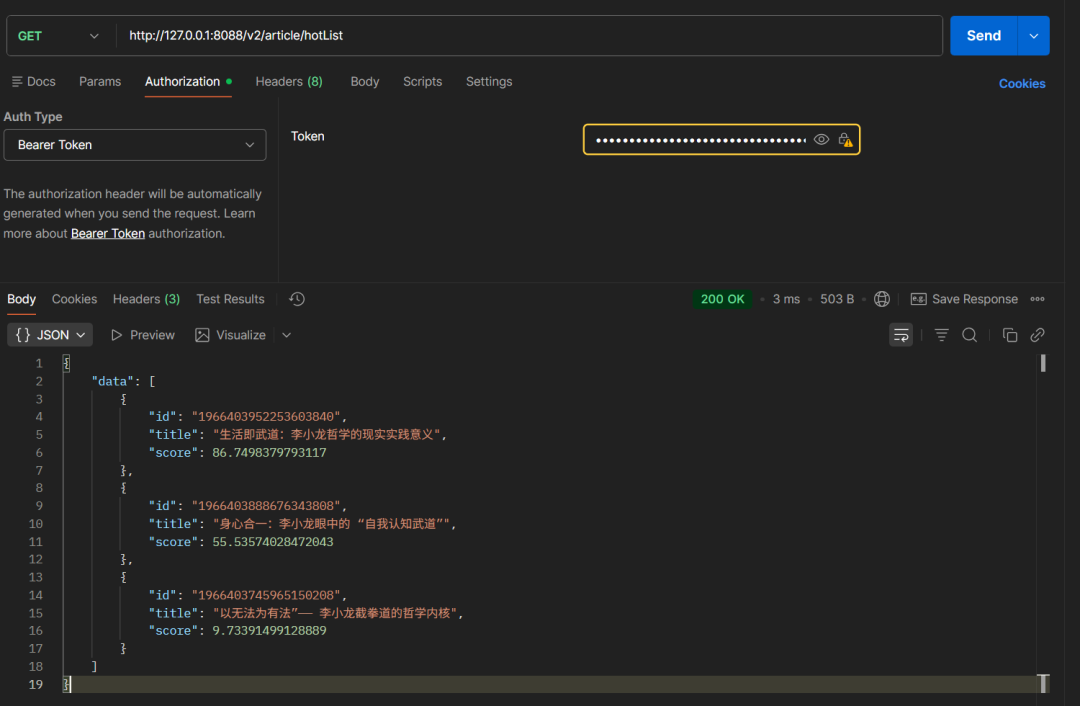
Task: Click the response body vertical scrollbar
Action: pyautogui.click(x=1043, y=363)
